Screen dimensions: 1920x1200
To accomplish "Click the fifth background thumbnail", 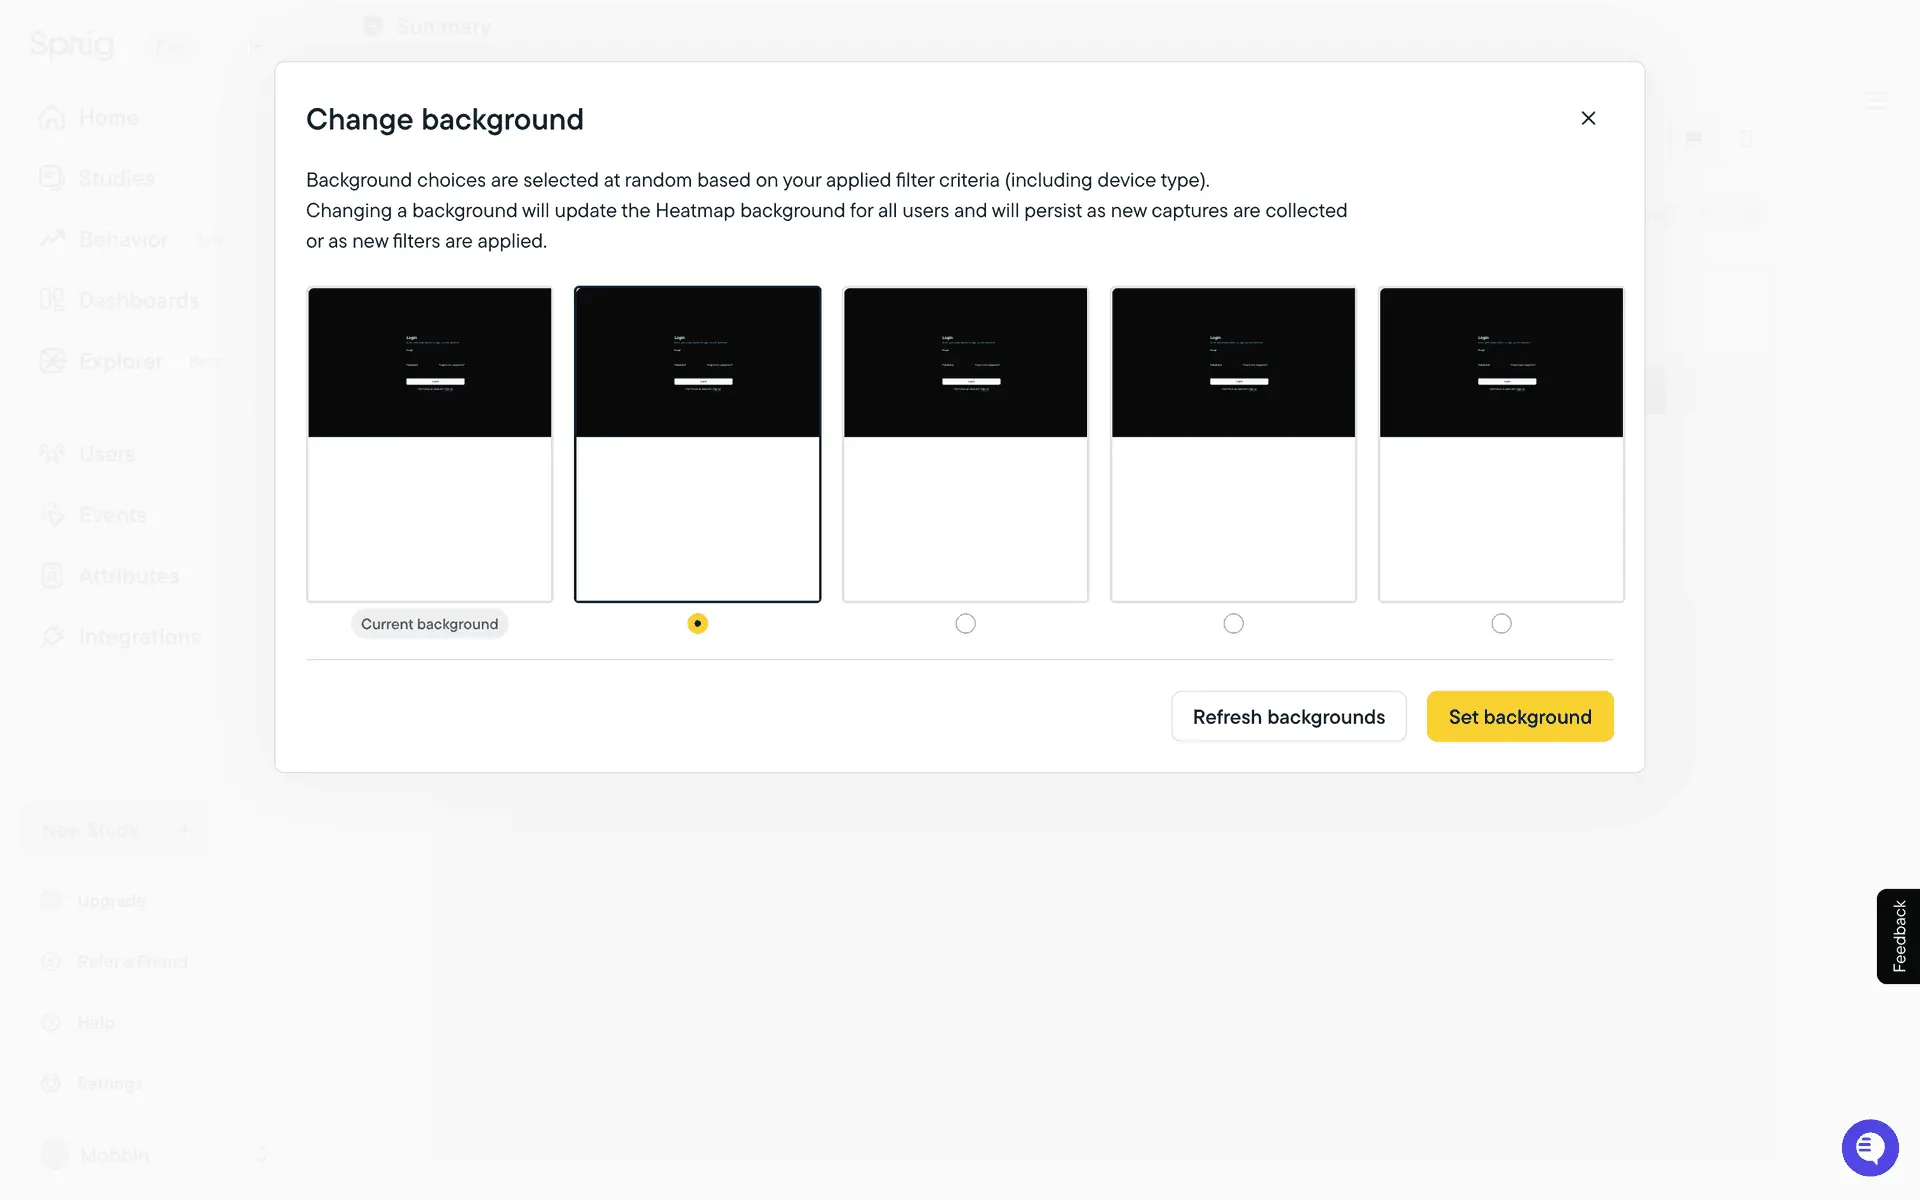I will (1501, 444).
